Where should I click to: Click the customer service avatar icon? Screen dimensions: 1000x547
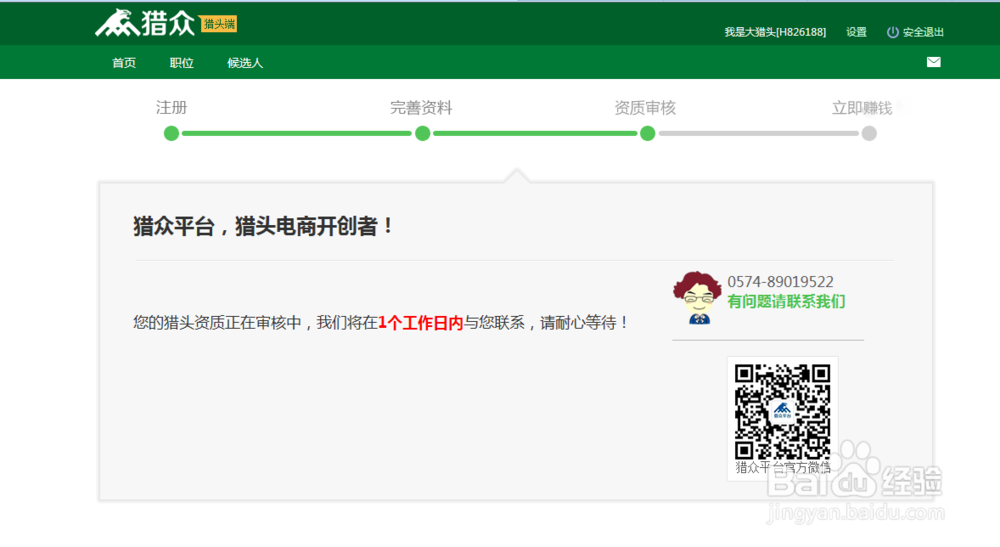click(697, 298)
